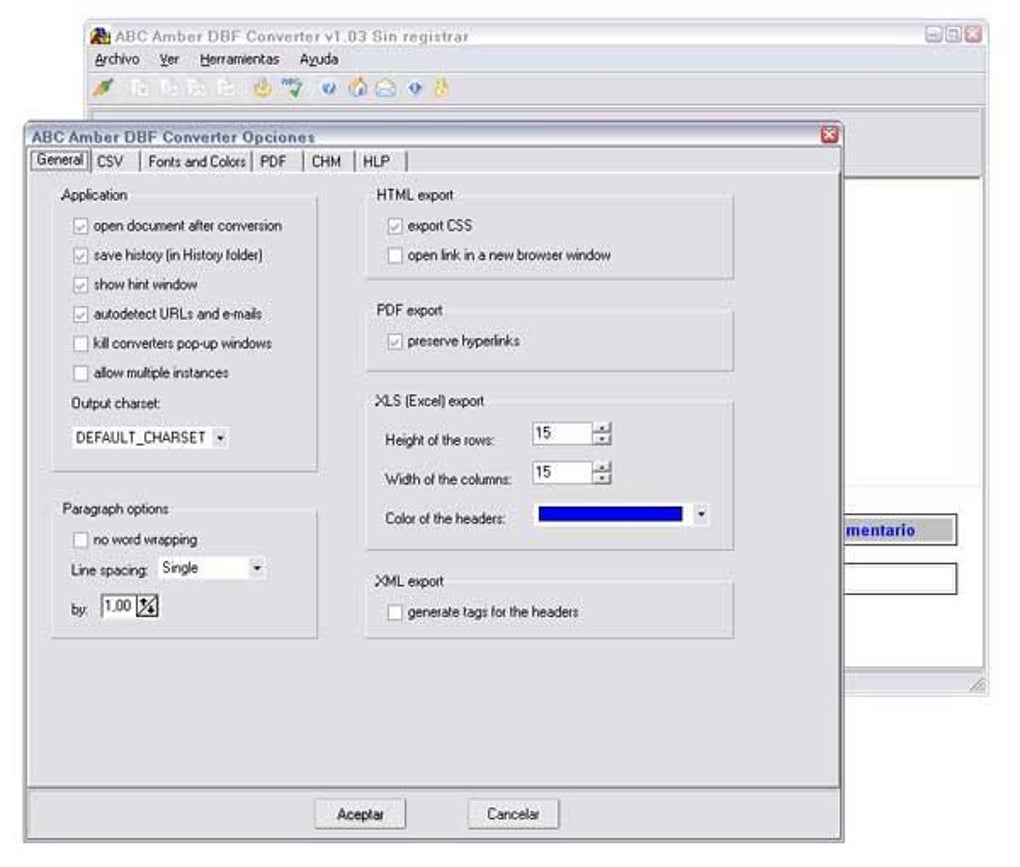
Task: Toggle autodetect URLs and e-mails
Action: pyautogui.click(x=80, y=315)
